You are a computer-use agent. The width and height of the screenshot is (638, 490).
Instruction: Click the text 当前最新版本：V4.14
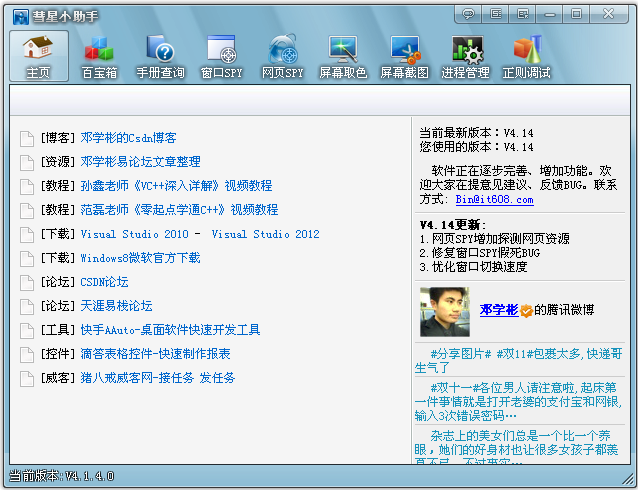(x=476, y=133)
